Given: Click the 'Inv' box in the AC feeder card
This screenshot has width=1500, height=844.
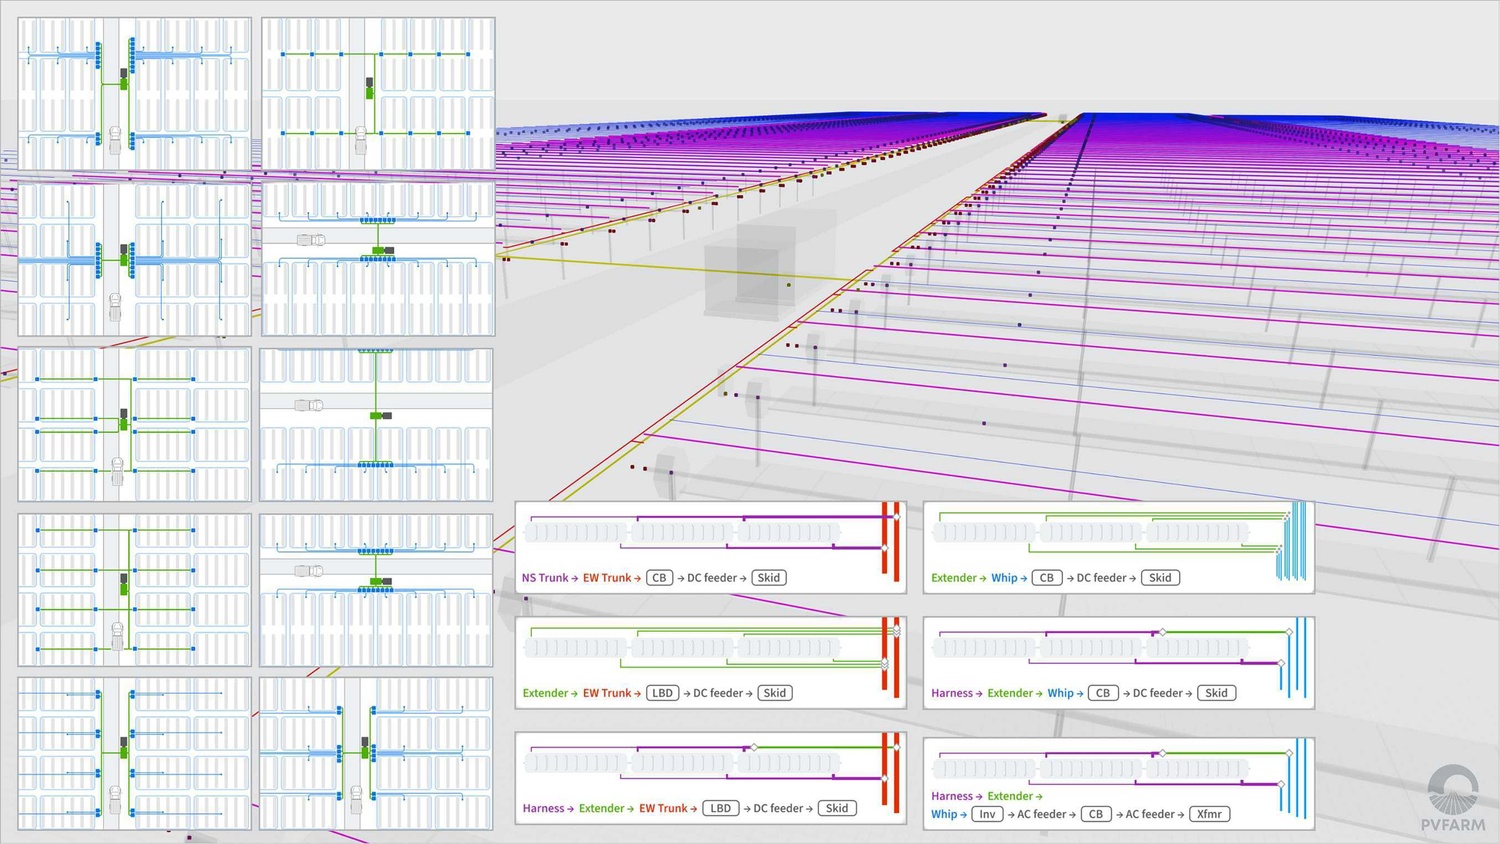Looking at the screenshot, I should [x=987, y=814].
